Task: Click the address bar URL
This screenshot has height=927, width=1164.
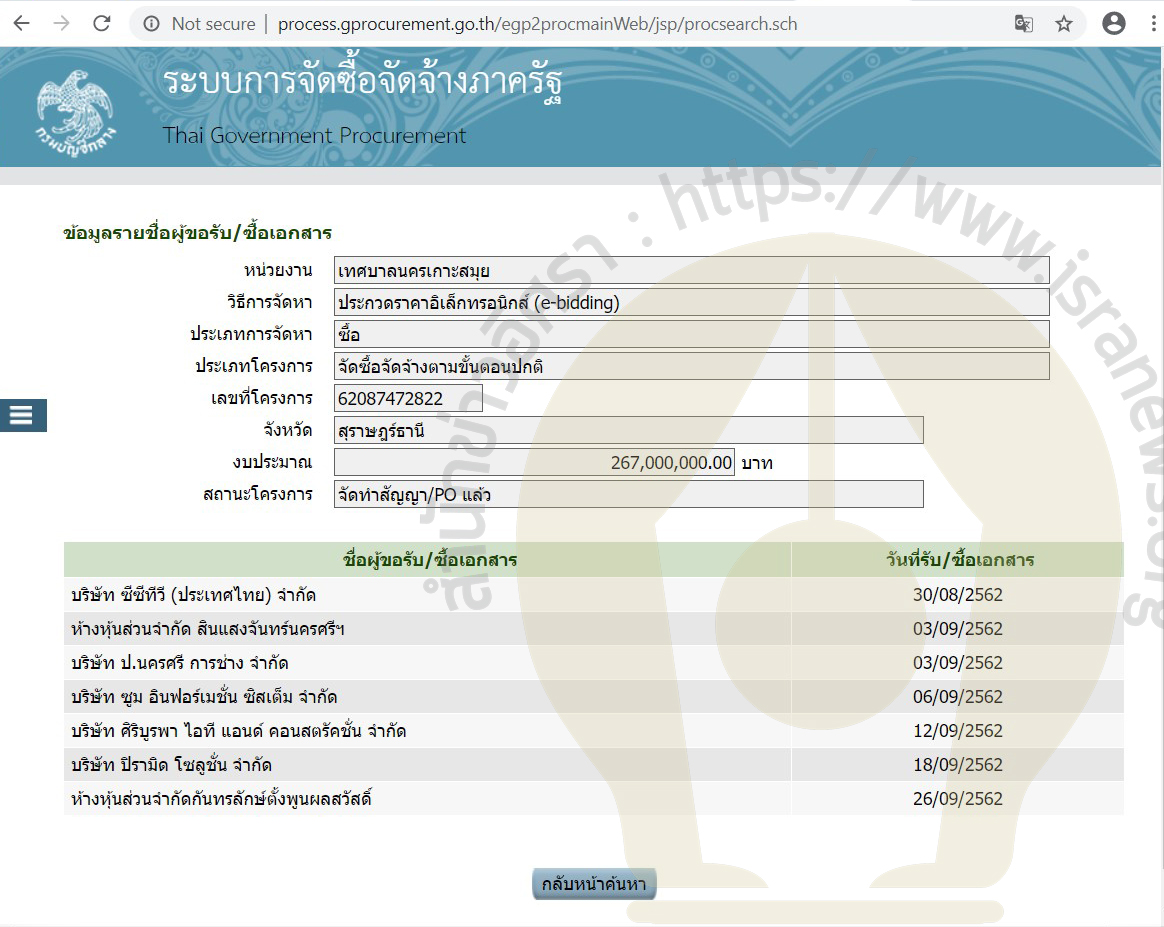Action: click(537, 24)
